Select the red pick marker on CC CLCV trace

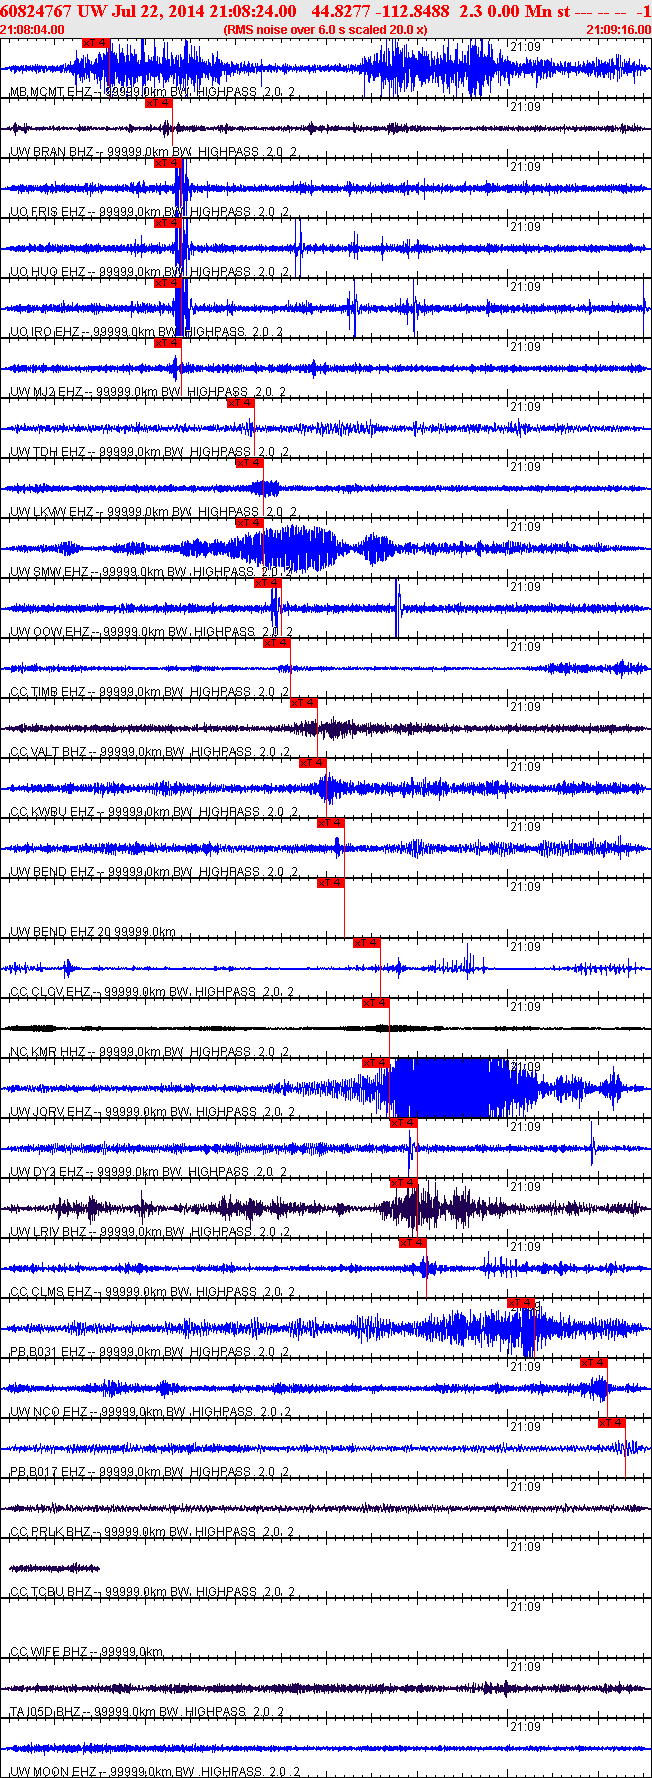[367, 943]
